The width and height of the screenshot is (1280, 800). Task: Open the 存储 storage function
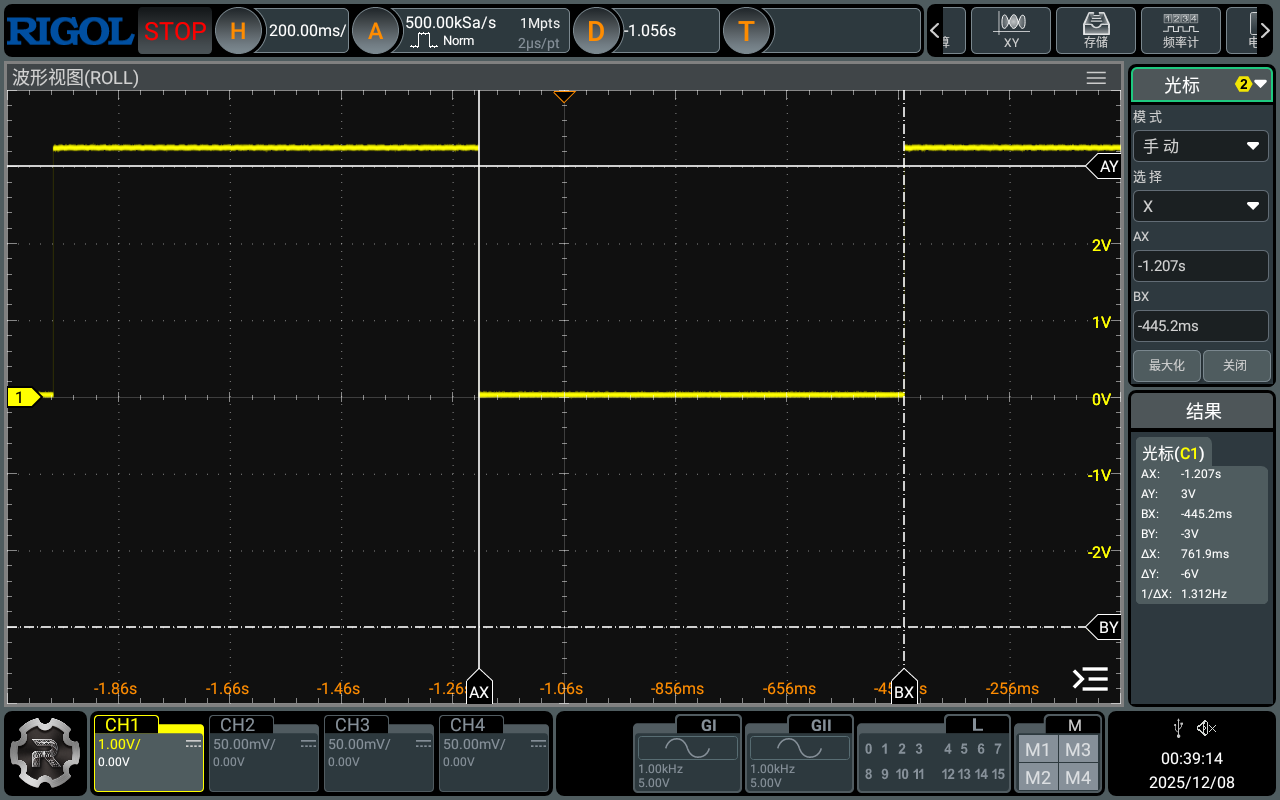pos(1096,30)
